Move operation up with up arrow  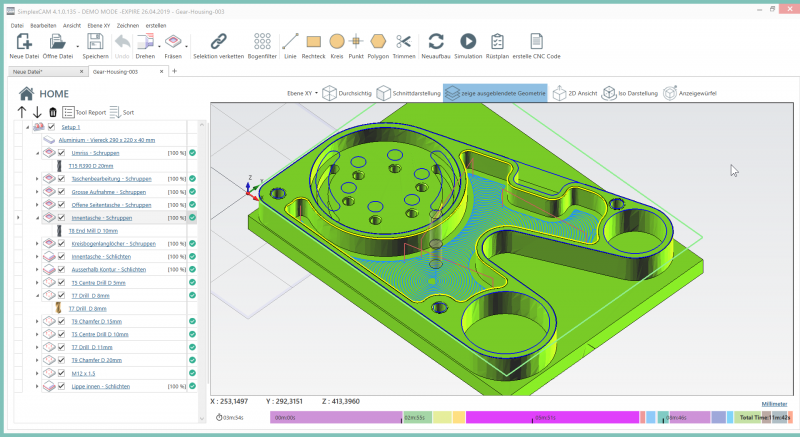click(x=21, y=112)
